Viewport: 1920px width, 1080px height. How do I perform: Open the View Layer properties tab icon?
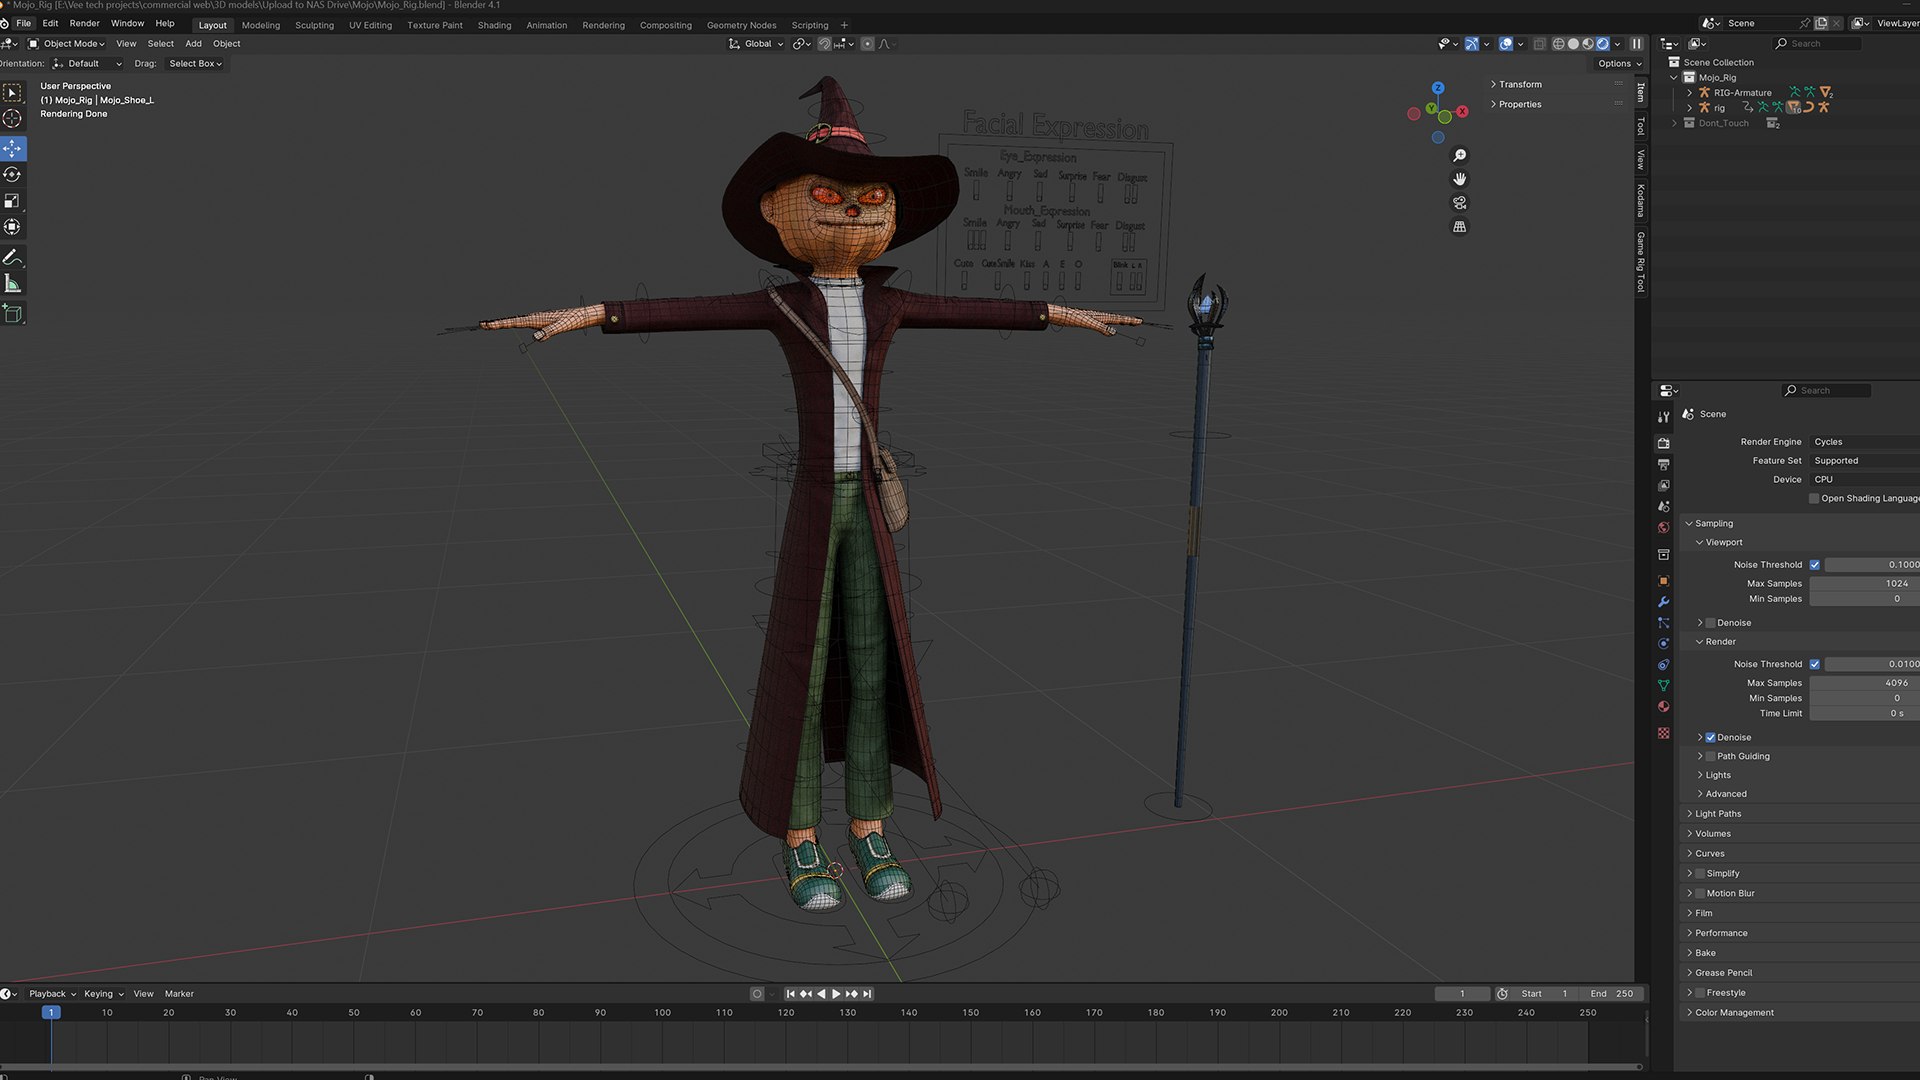[x=1663, y=486]
